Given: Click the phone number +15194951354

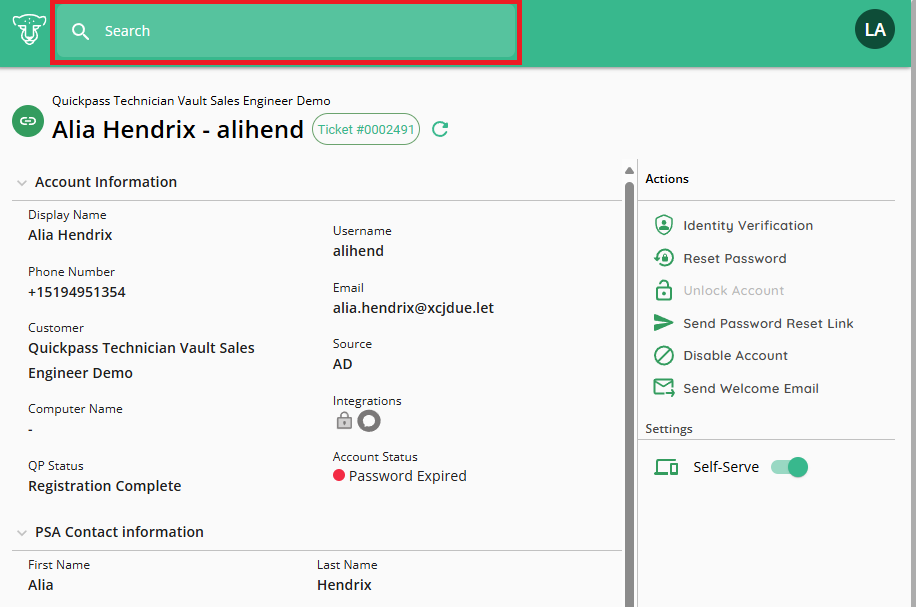Looking at the screenshot, I should [77, 292].
